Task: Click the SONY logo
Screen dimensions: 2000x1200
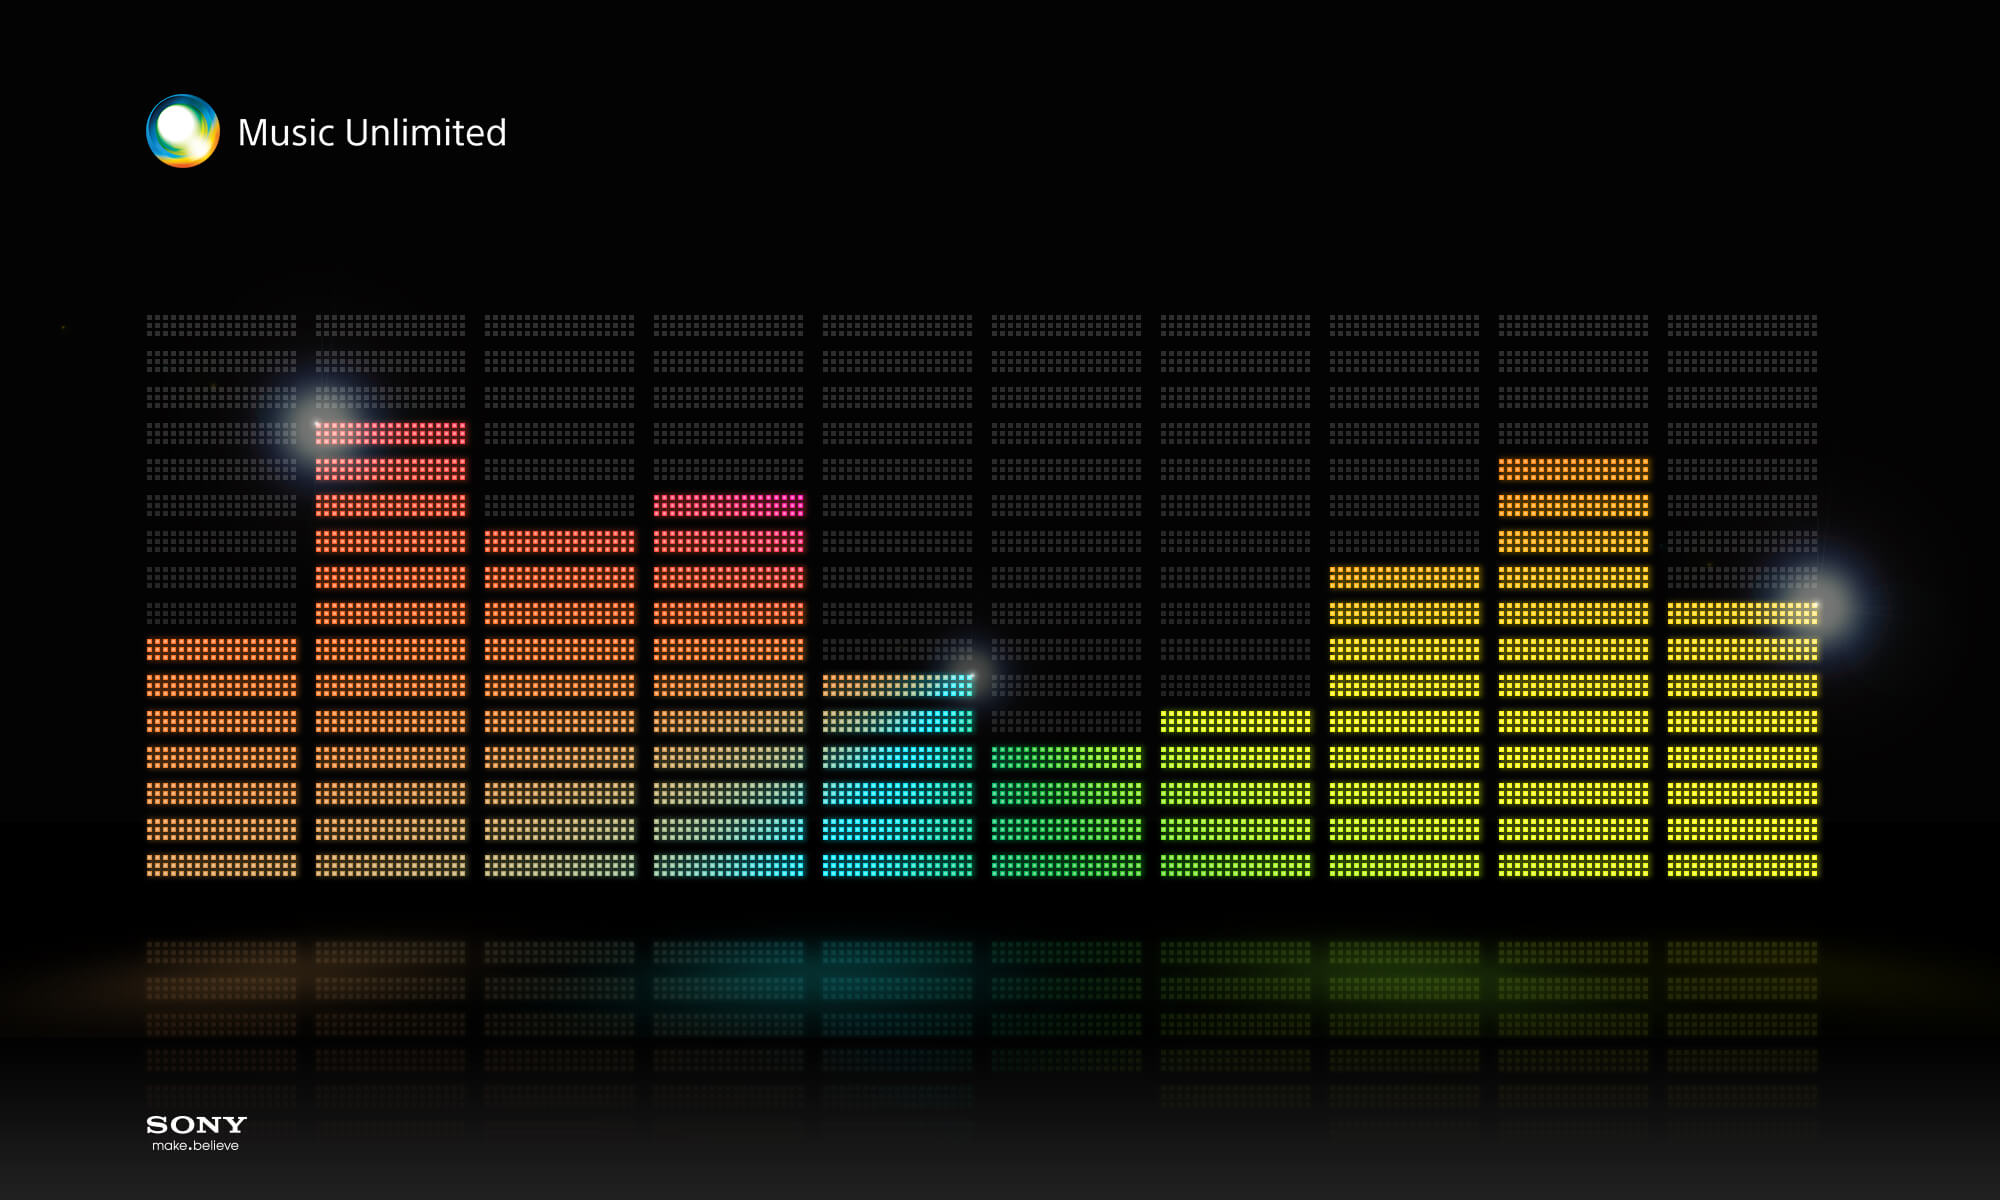Action: tap(196, 1125)
